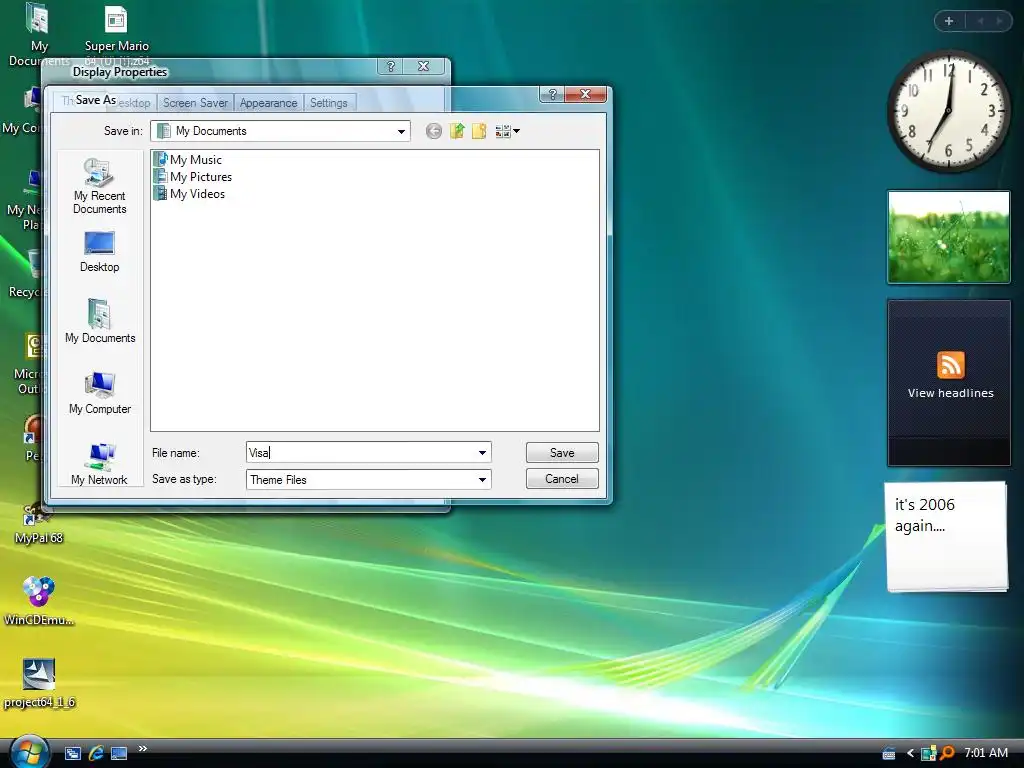
Task: Create a new folder with toolbar icon
Action: pyautogui.click(x=479, y=131)
